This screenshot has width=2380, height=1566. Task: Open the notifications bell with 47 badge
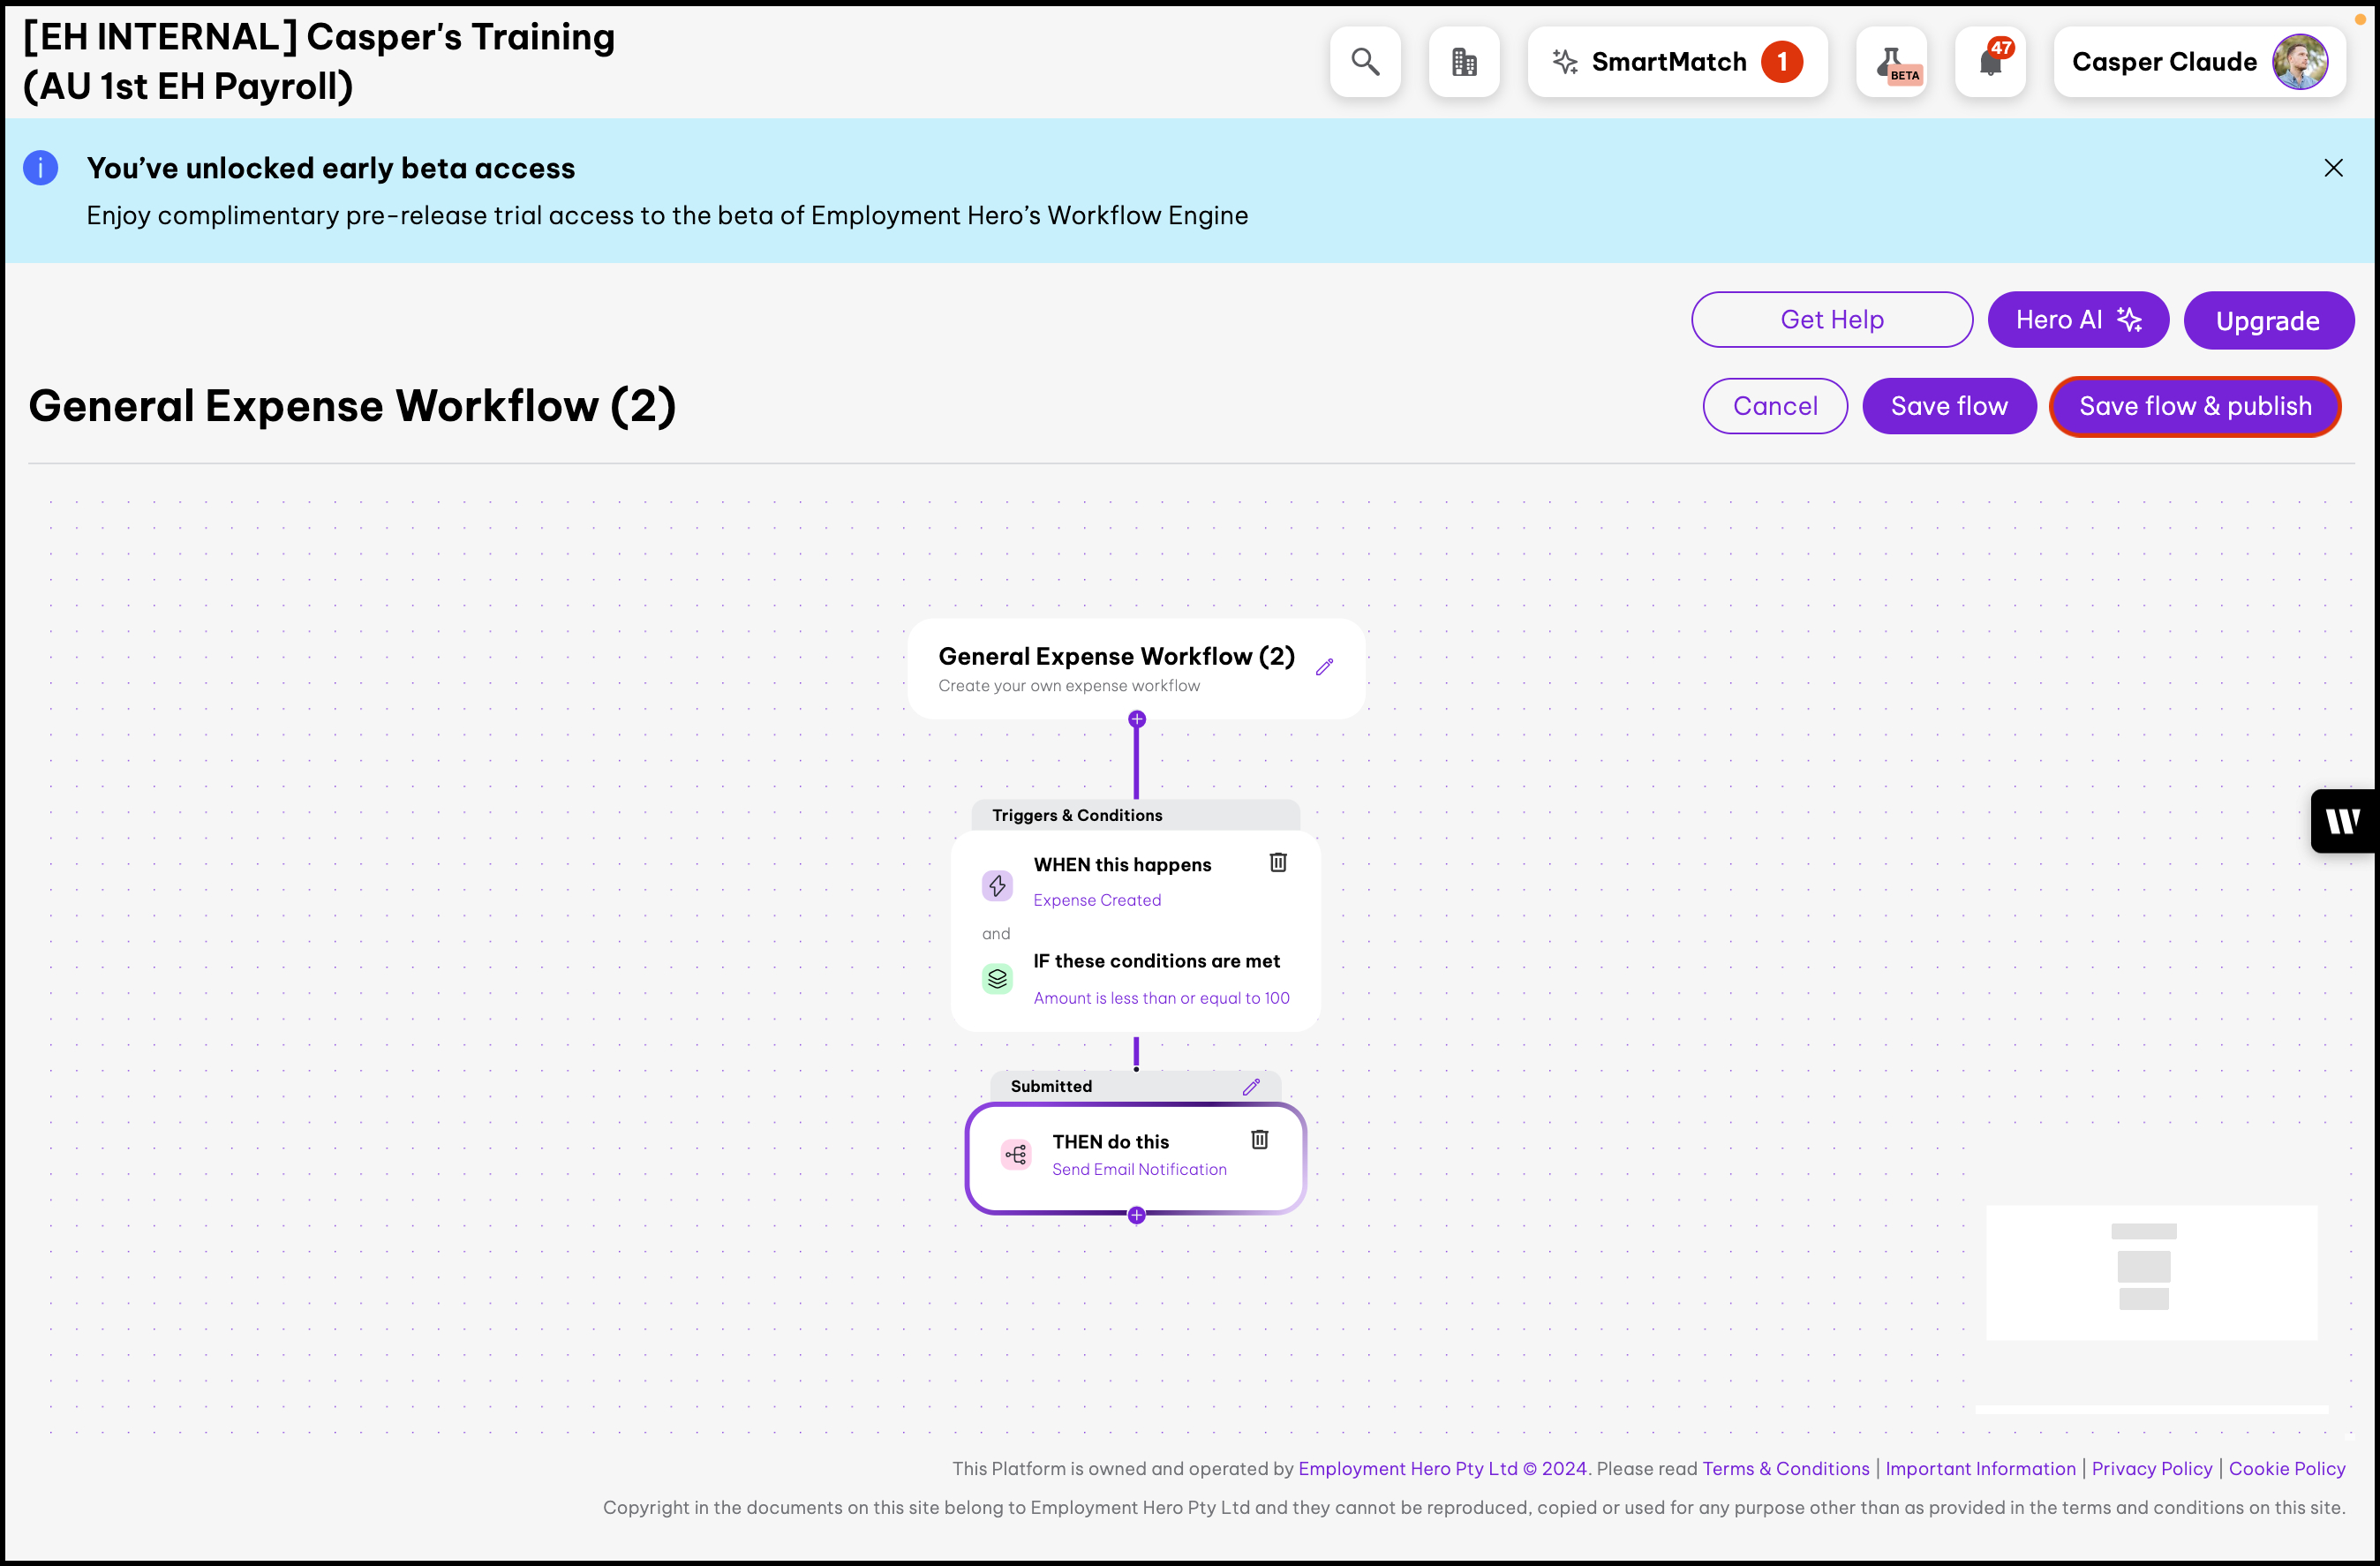(x=1990, y=62)
